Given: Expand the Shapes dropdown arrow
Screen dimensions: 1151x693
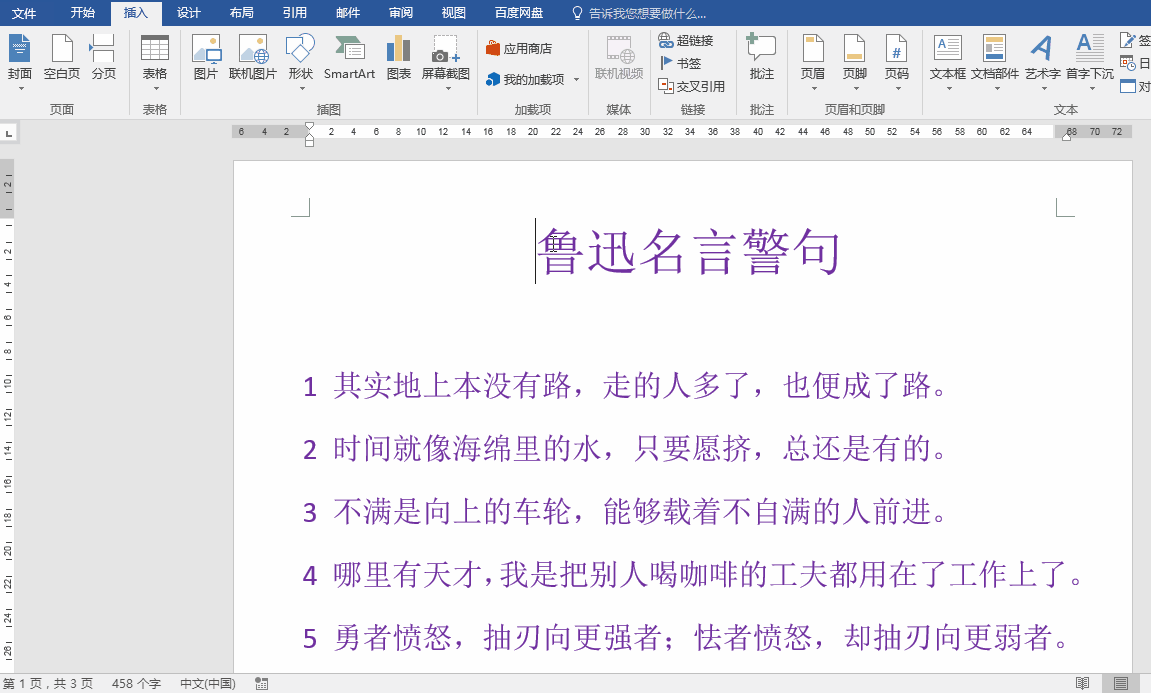Looking at the screenshot, I should coord(302,89).
